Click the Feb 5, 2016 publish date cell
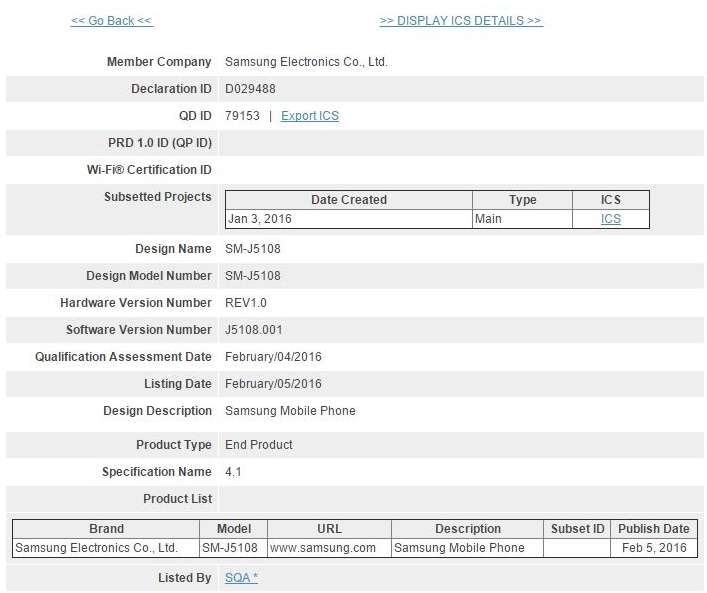 coord(654,548)
